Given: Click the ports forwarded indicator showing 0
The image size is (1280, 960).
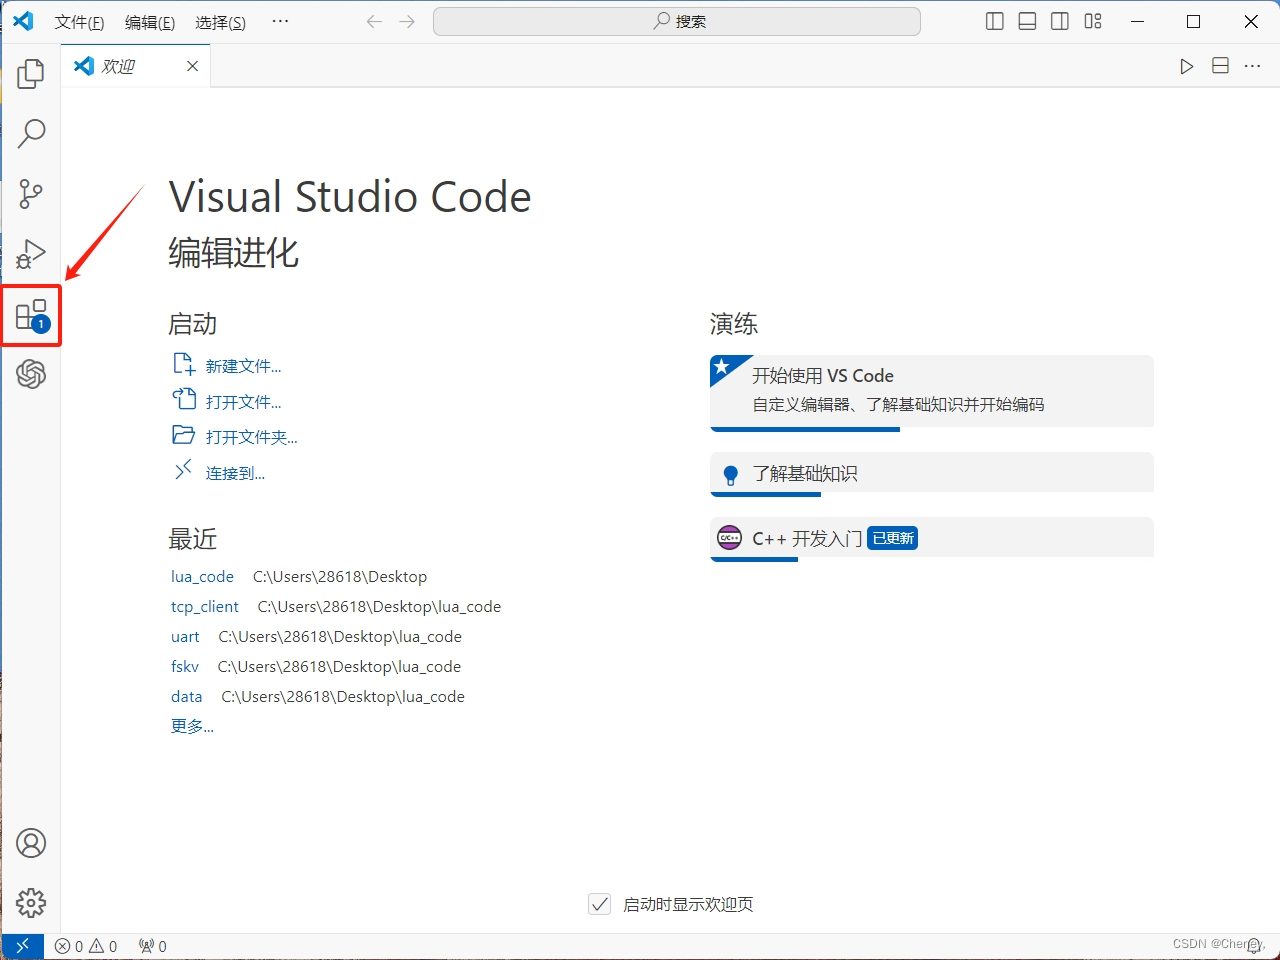Looking at the screenshot, I should 153,946.
